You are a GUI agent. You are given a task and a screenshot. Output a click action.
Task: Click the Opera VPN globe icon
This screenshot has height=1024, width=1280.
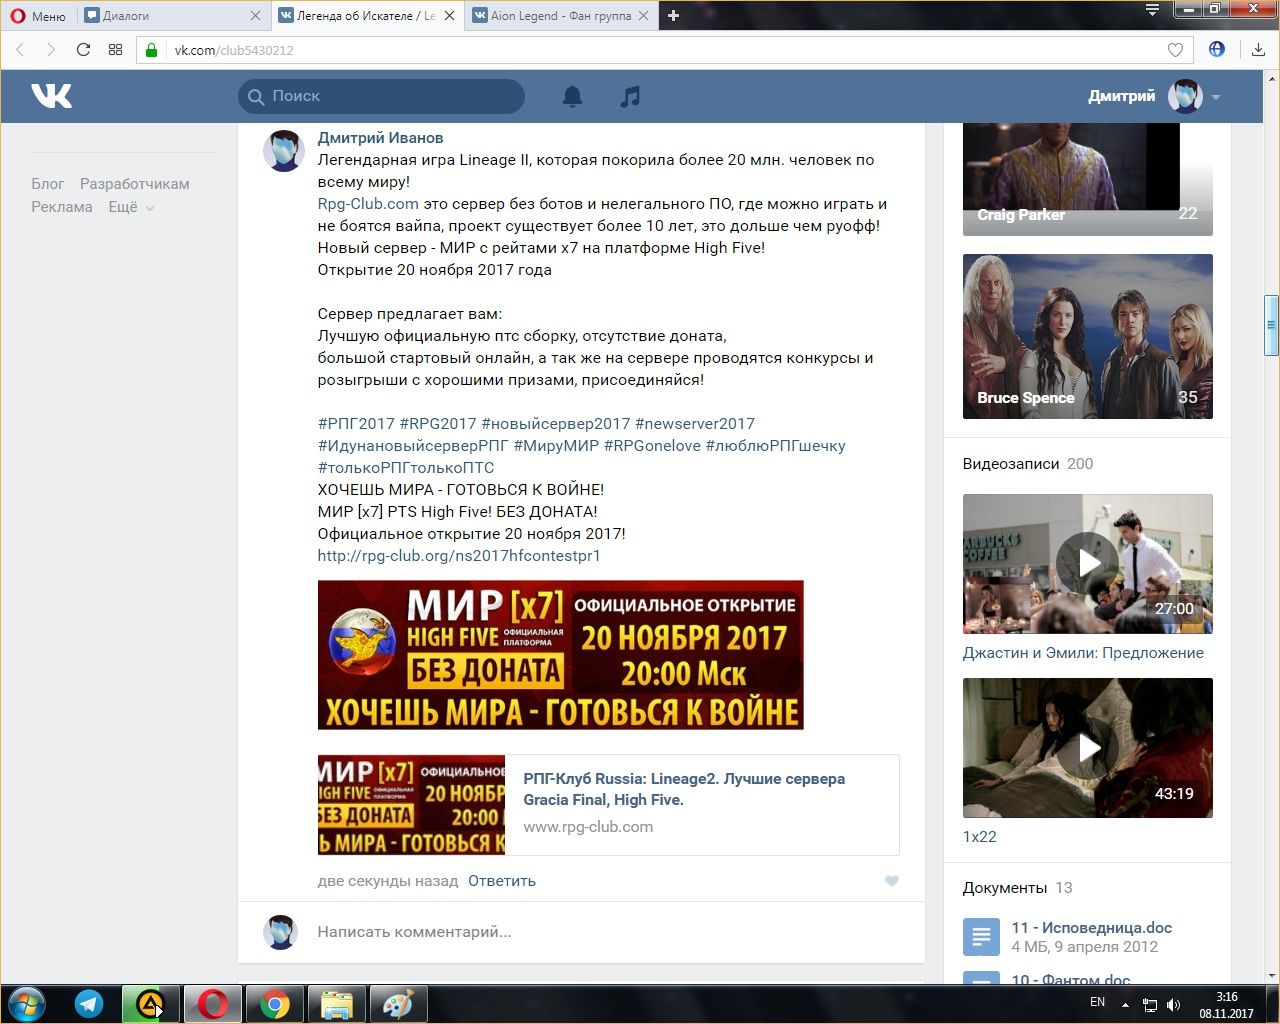[x=1216, y=49]
